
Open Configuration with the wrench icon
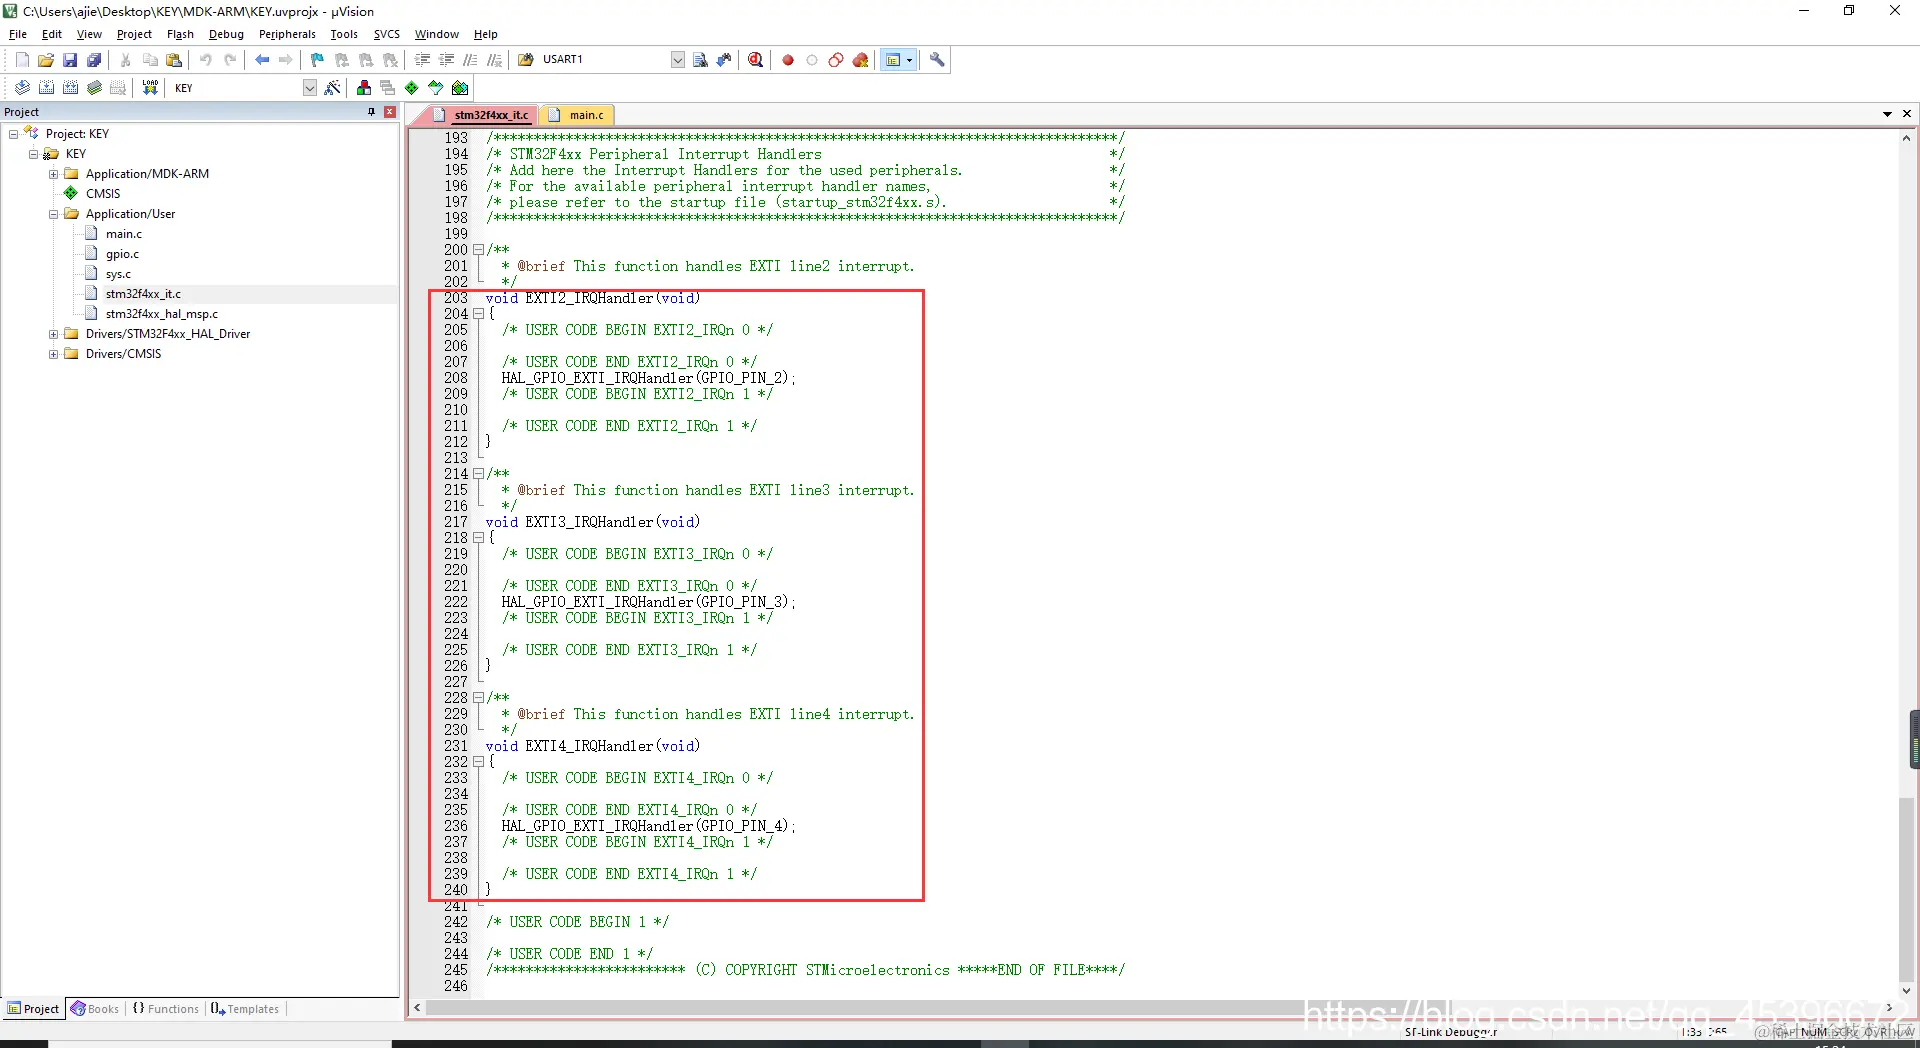[937, 60]
